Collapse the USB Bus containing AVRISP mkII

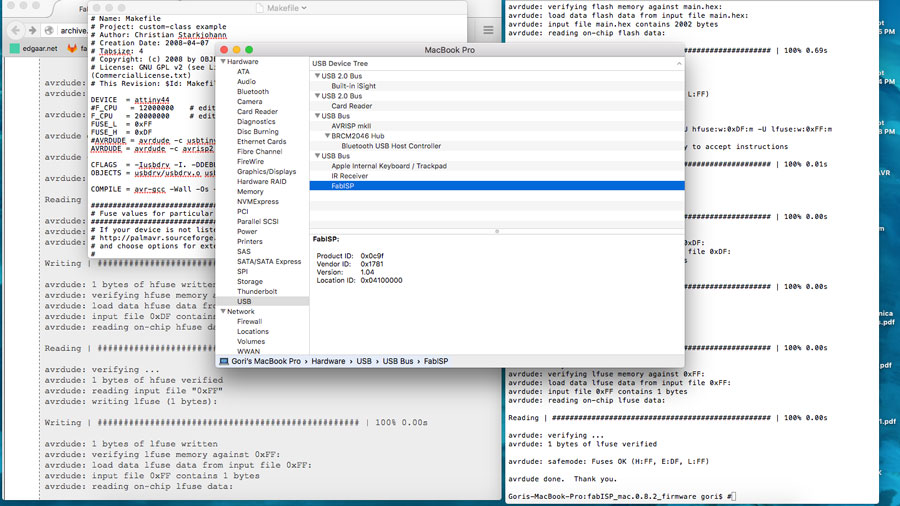pos(317,116)
